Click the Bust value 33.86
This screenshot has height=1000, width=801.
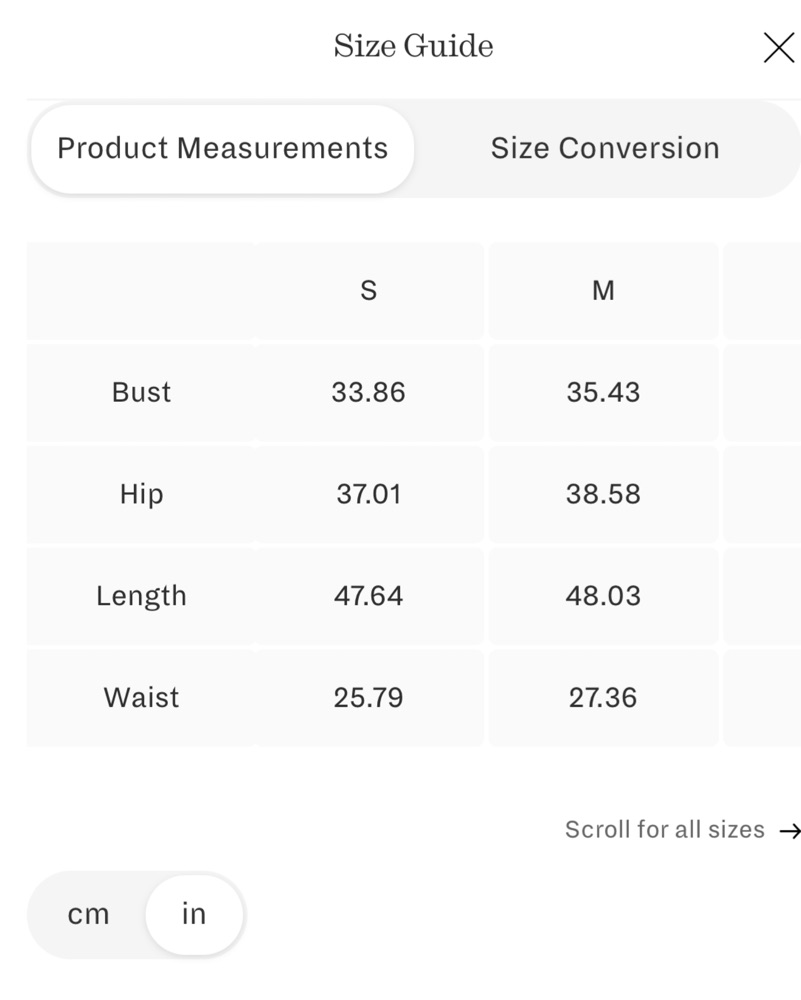point(369,392)
